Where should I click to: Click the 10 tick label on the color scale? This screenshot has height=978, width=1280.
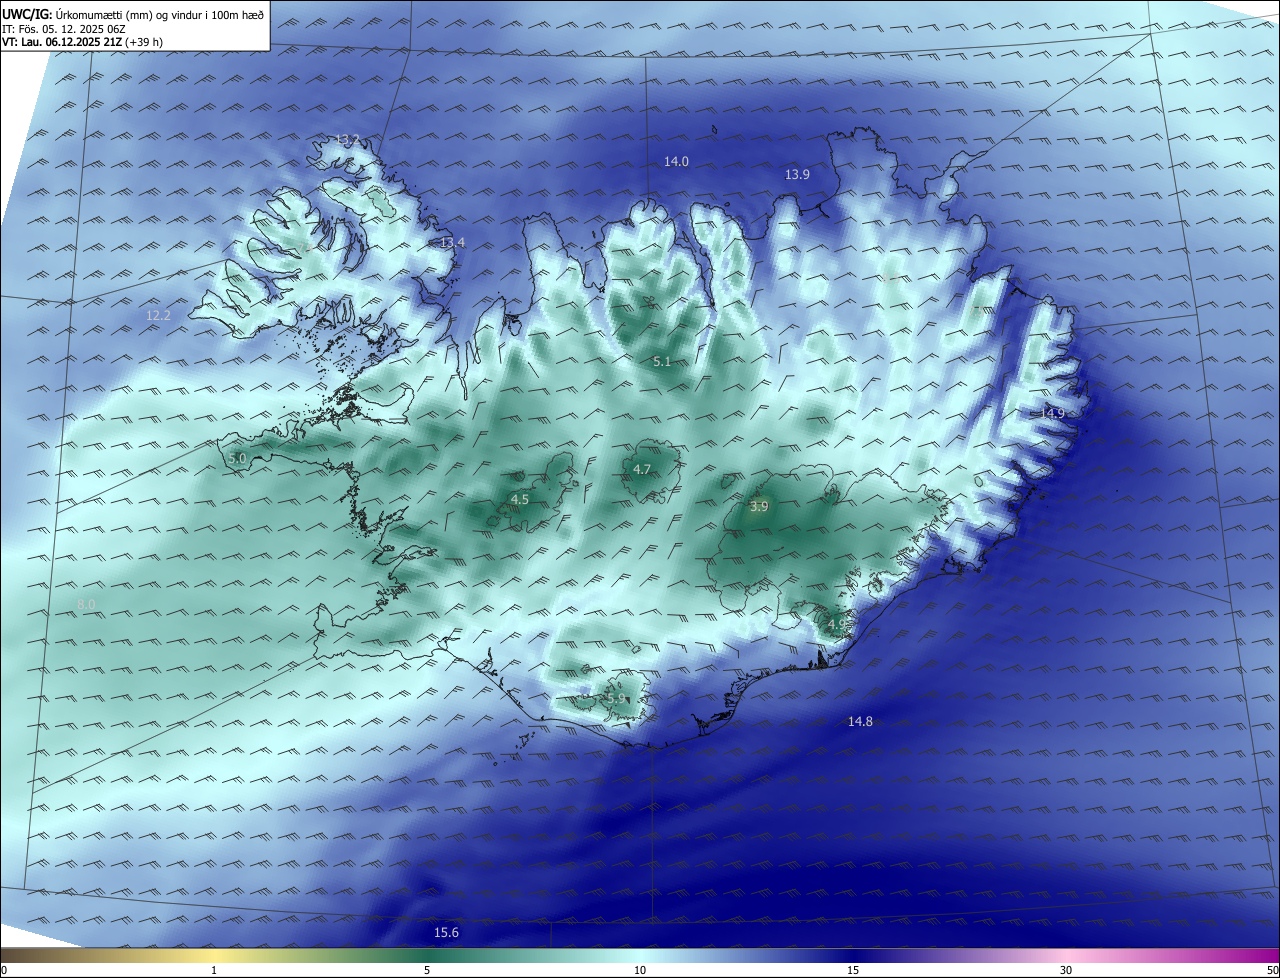[640, 970]
